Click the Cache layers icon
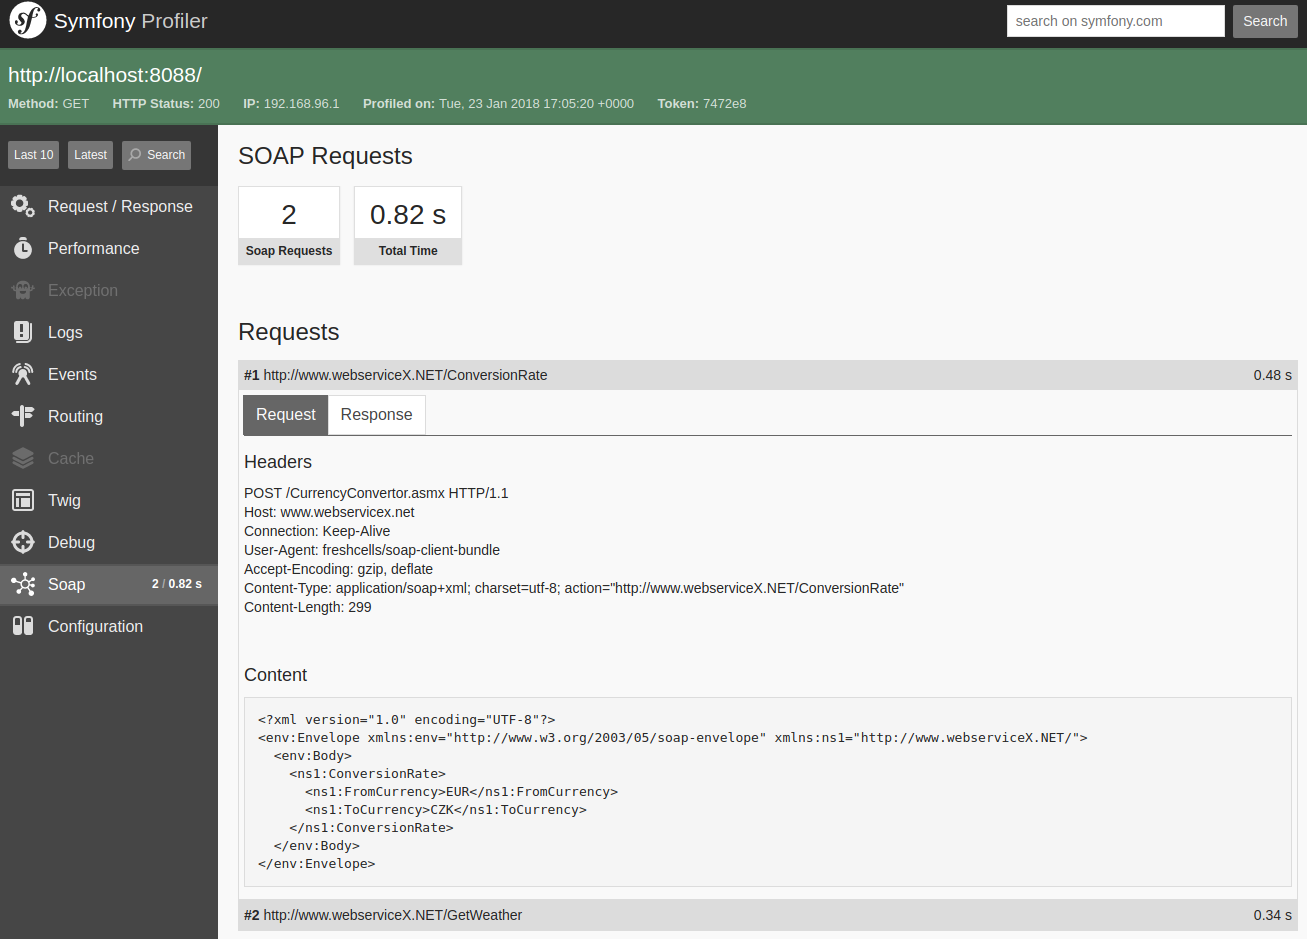Screen dimensions: 1307x939 point(23,458)
